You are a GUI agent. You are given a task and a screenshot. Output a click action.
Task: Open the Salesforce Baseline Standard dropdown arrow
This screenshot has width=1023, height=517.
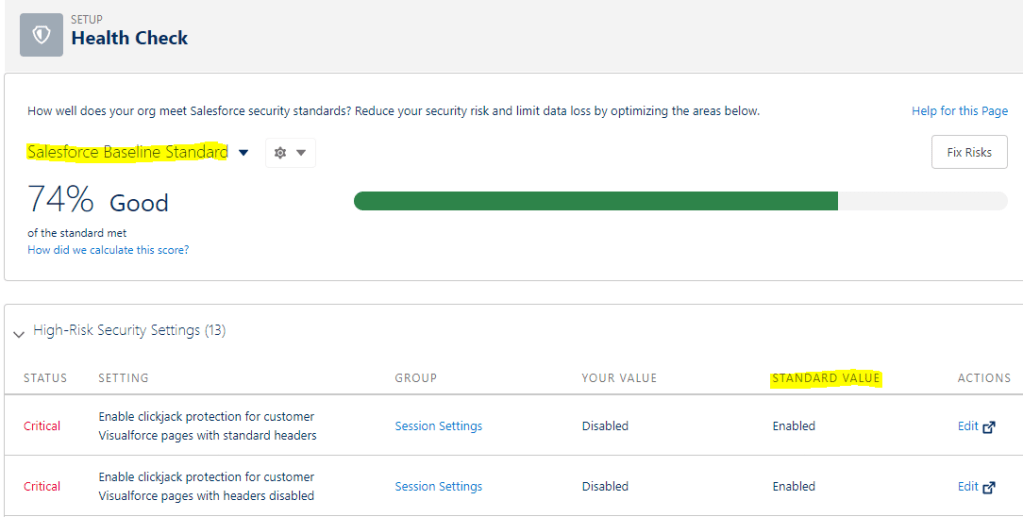pyautogui.click(x=243, y=153)
